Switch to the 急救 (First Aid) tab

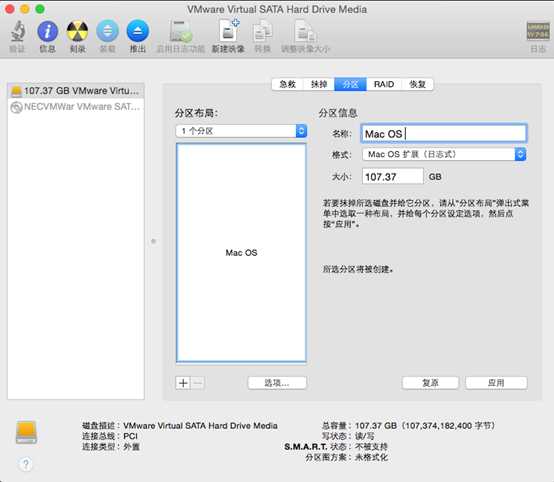point(287,84)
